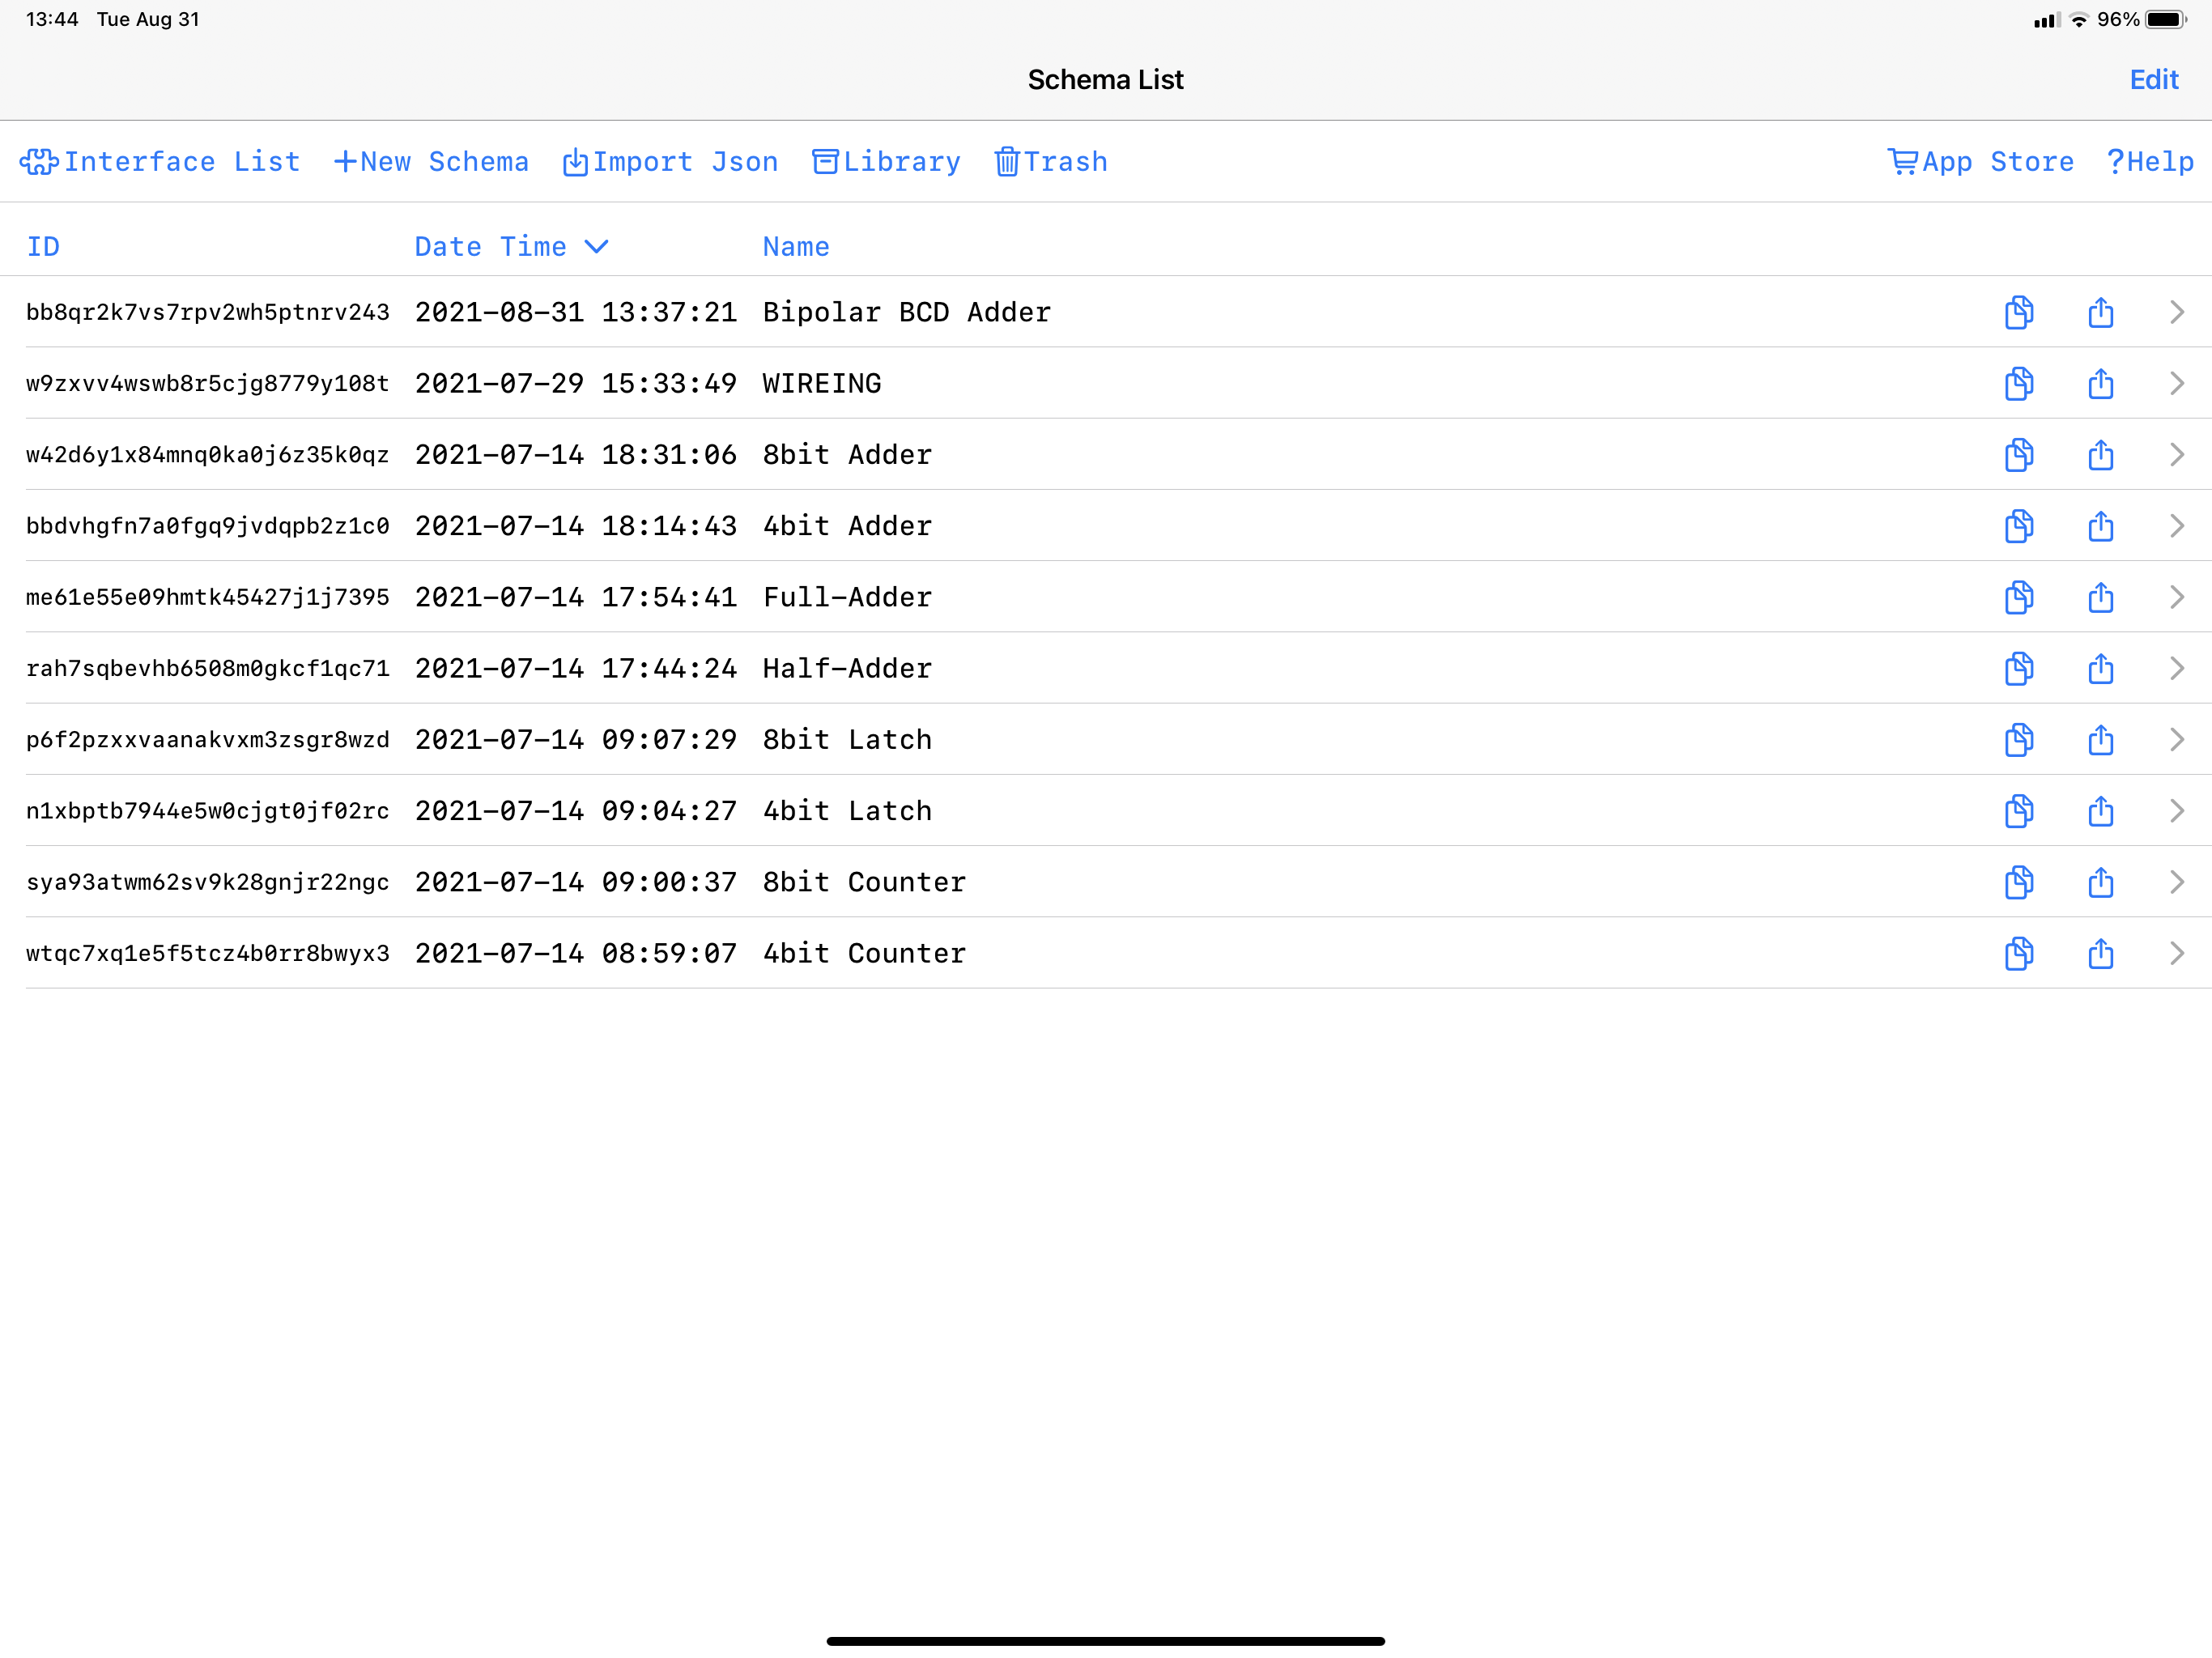
Task: Select ID wtqc7xq1e5f5tcz4b0rr8bwyx3
Action: coord(208,954)
